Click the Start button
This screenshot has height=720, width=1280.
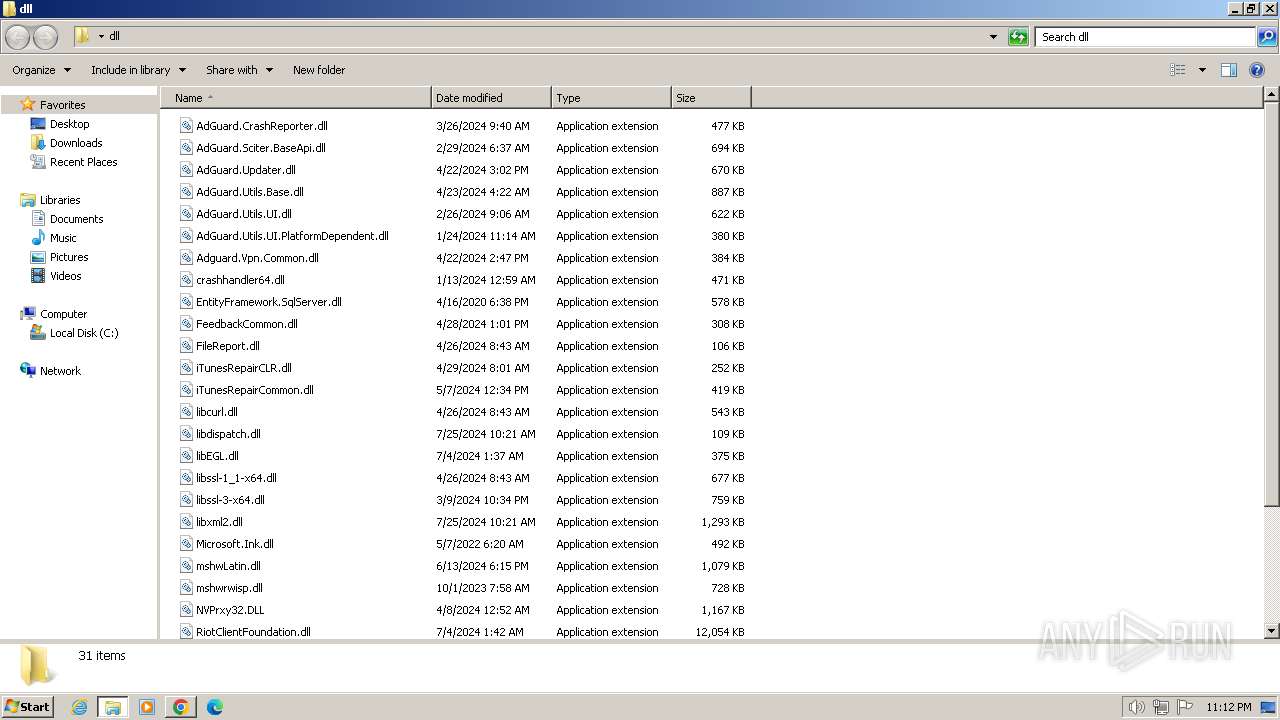pyautogui.click(x=27, y=707)
